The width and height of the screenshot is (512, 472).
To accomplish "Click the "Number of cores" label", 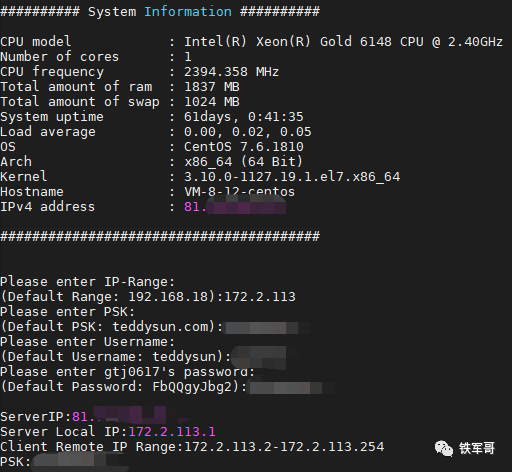I will click(x=59, y=57).
